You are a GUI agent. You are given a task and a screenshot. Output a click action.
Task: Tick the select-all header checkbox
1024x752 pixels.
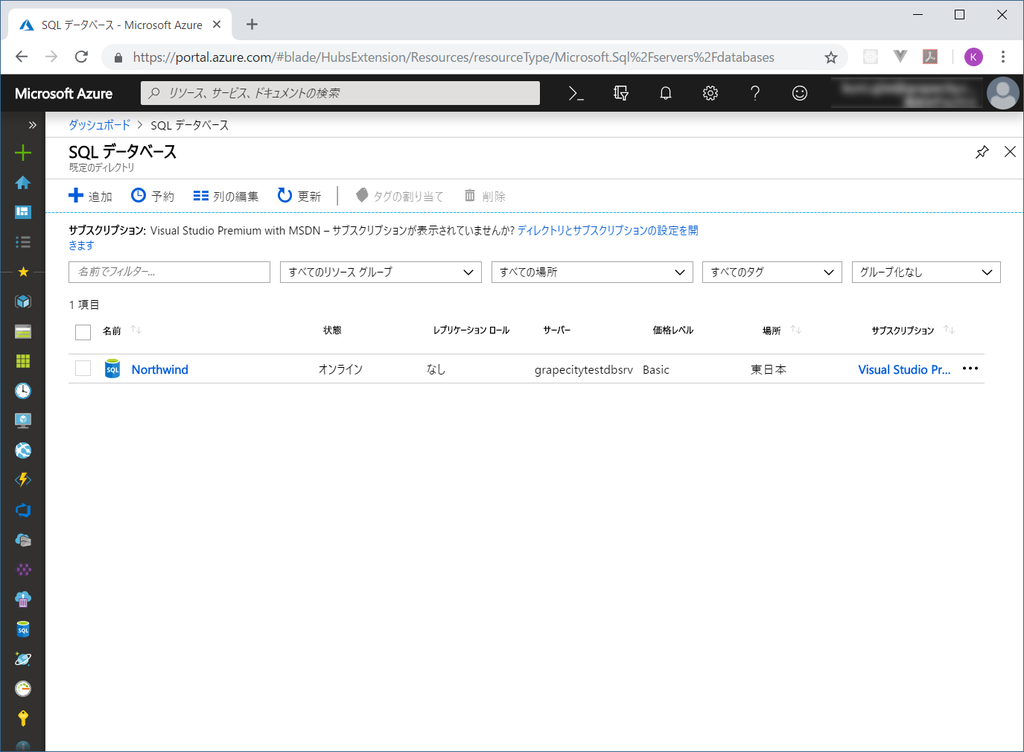(83, 332)
